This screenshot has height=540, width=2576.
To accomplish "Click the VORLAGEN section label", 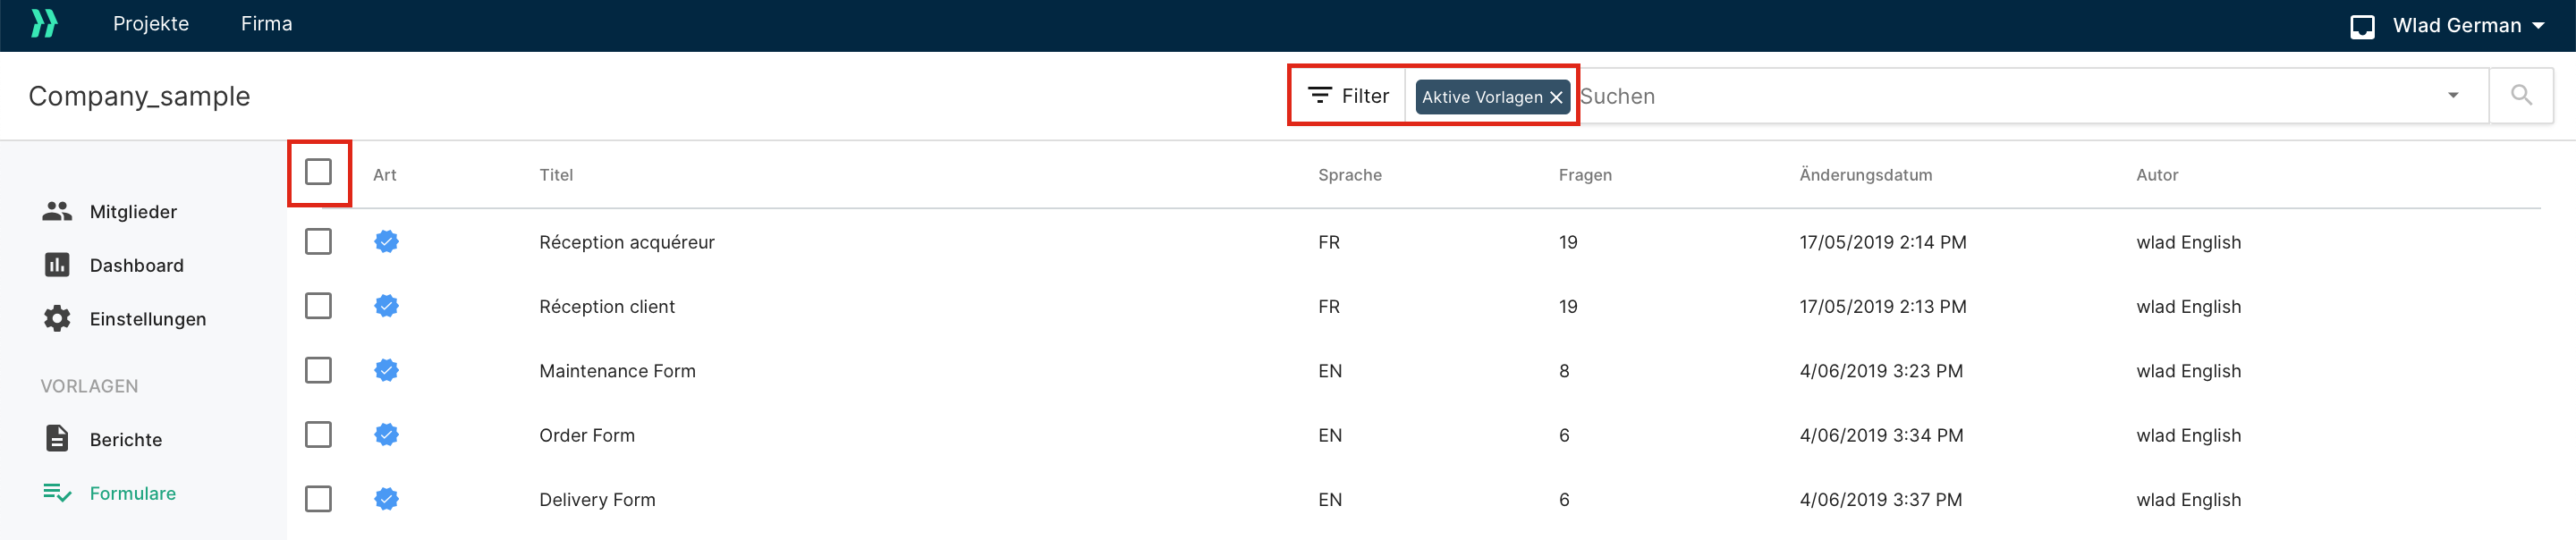I will pos(89,386).
